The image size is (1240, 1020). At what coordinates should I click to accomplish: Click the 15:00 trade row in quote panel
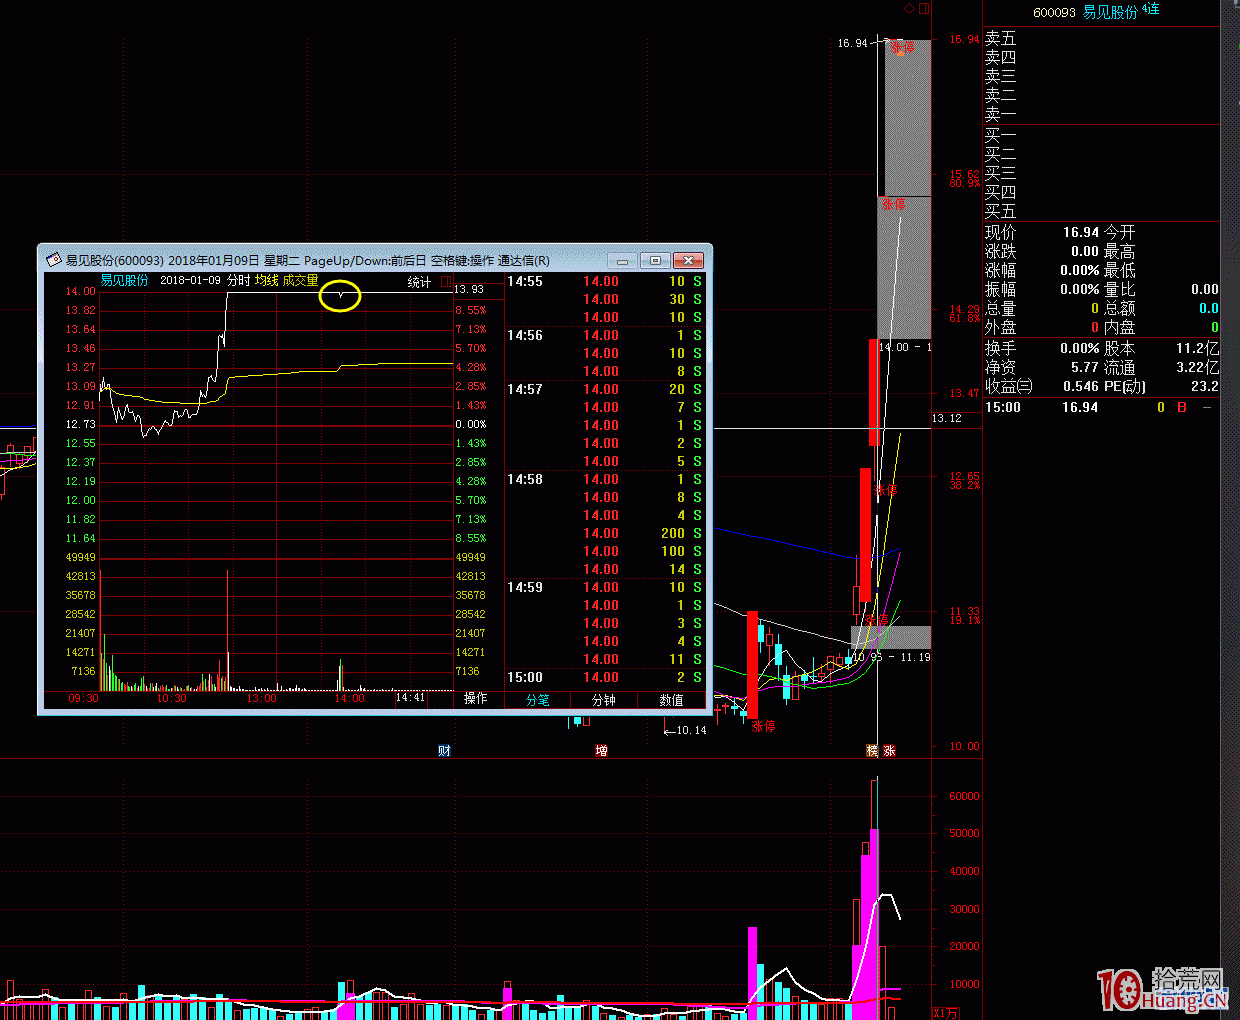[x=1101, y=407]
